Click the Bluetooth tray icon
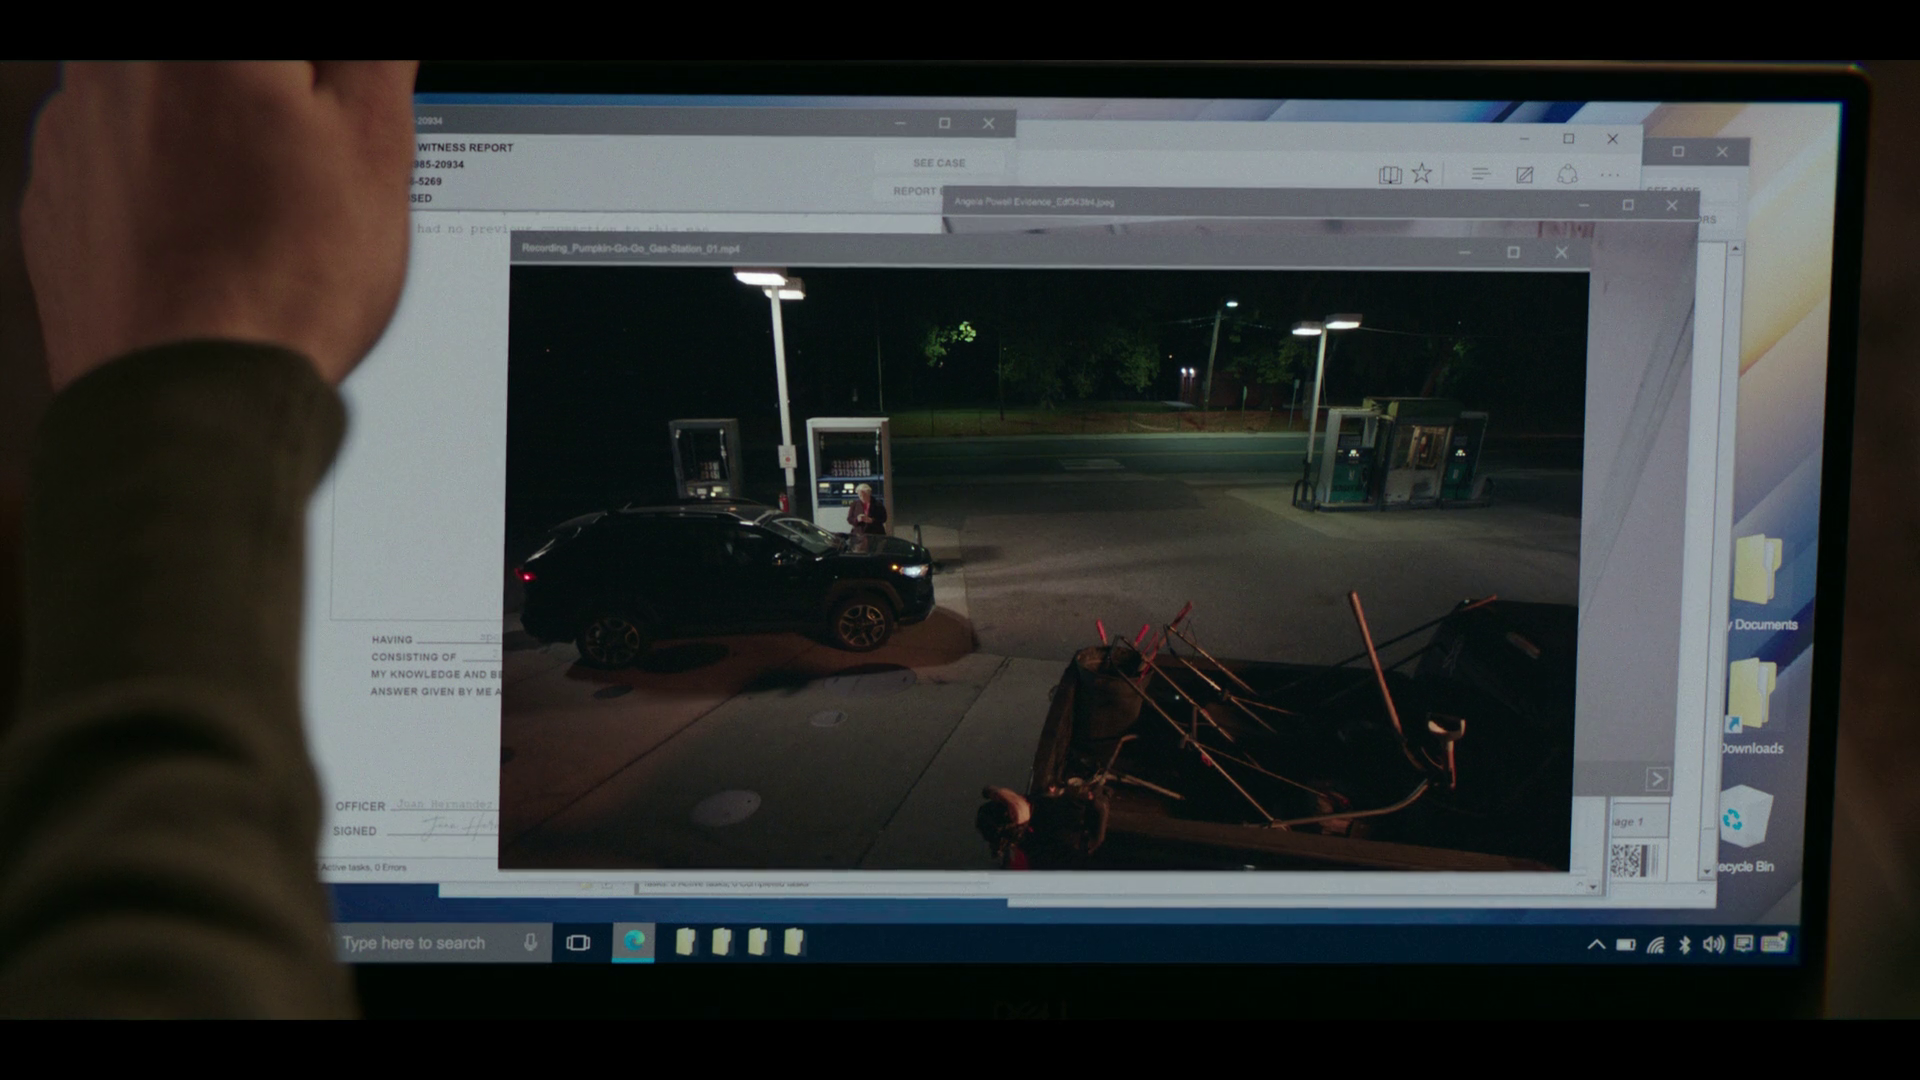The image size is (1920, 1080). (1685, 944)
